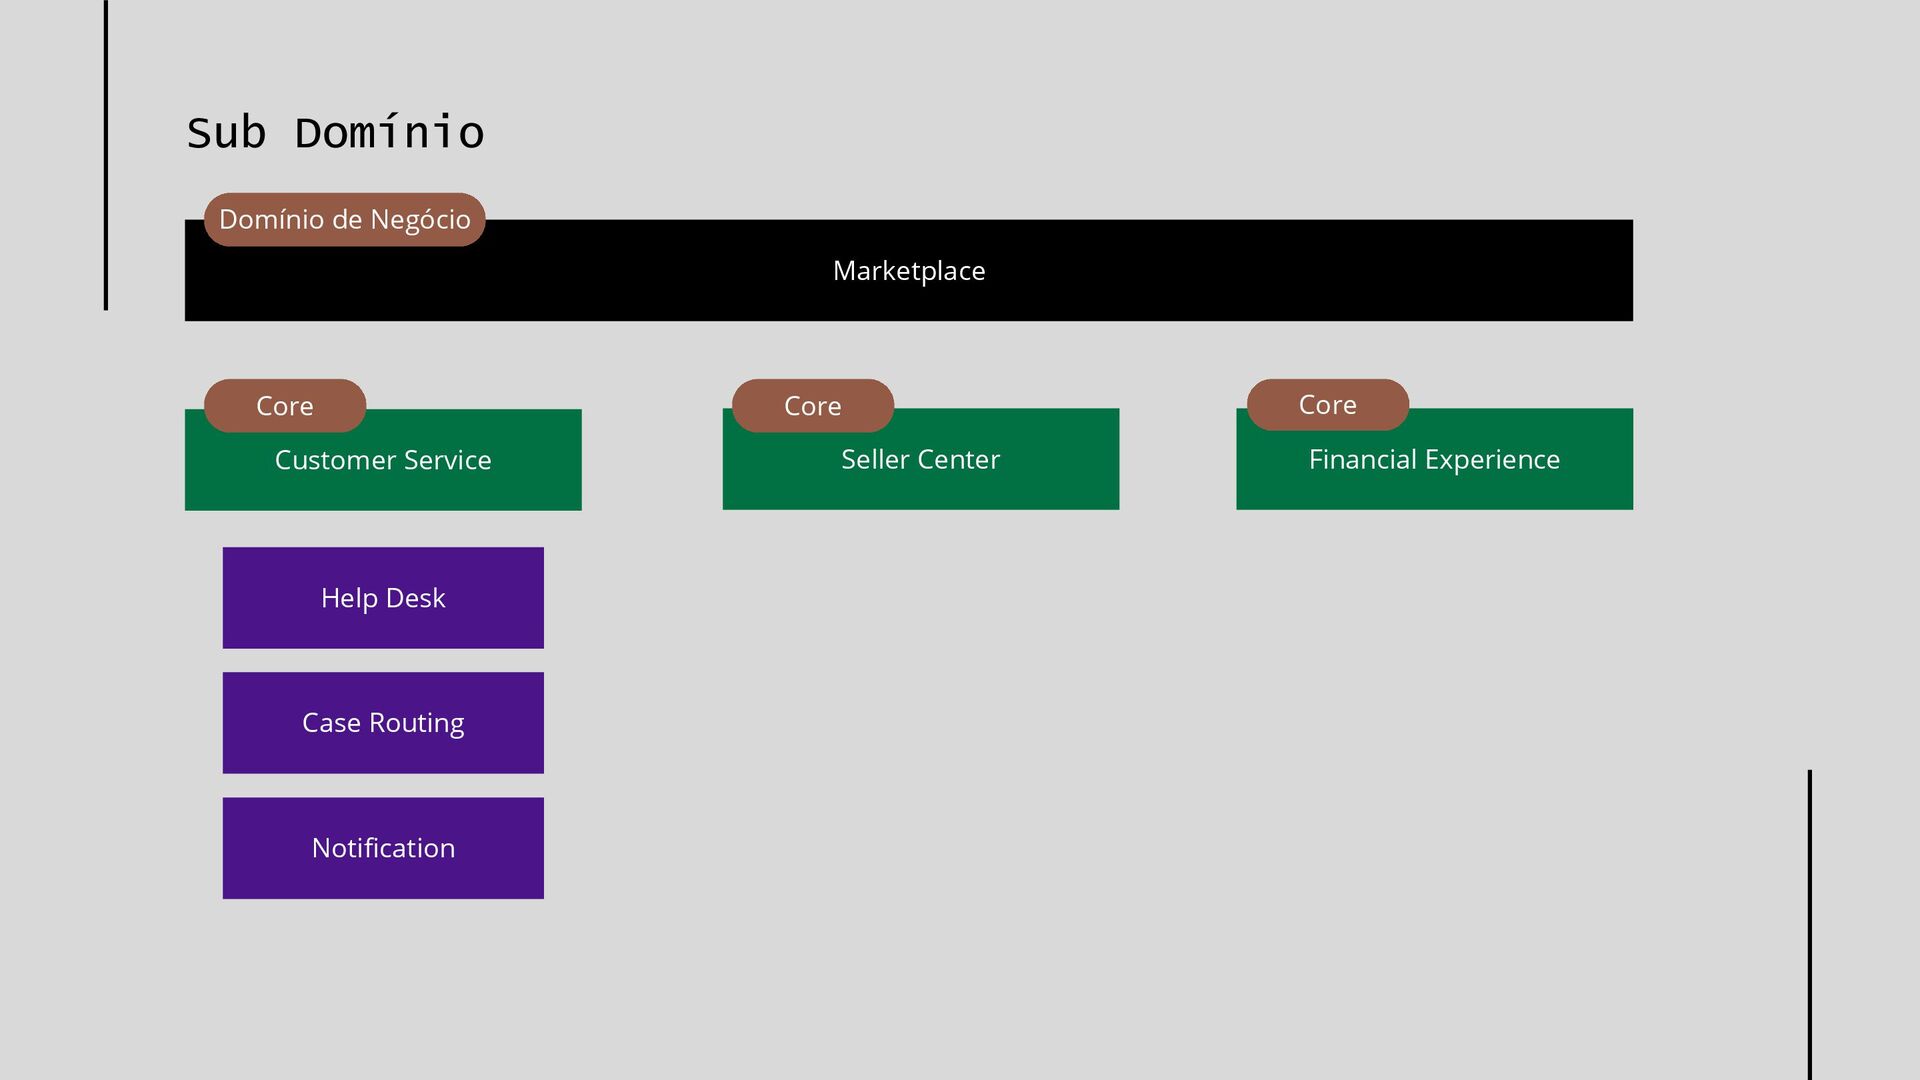Select the Seller Center green box
The image size is (1920, 1080).
coord(921,459)
